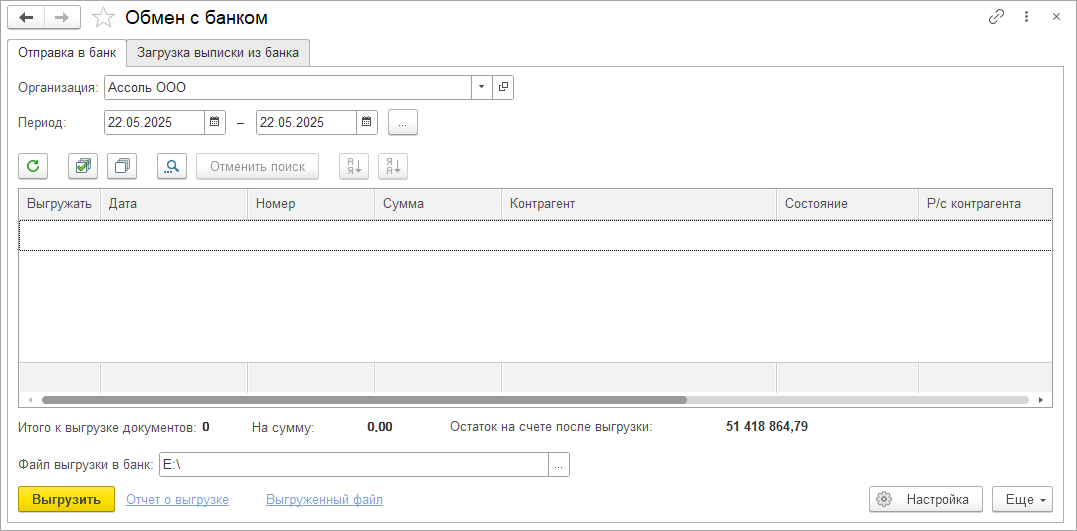Viewport: 1077px width, 531px height.
Task: Click the Файл выгрузки в банк path field
Action: 354,465
